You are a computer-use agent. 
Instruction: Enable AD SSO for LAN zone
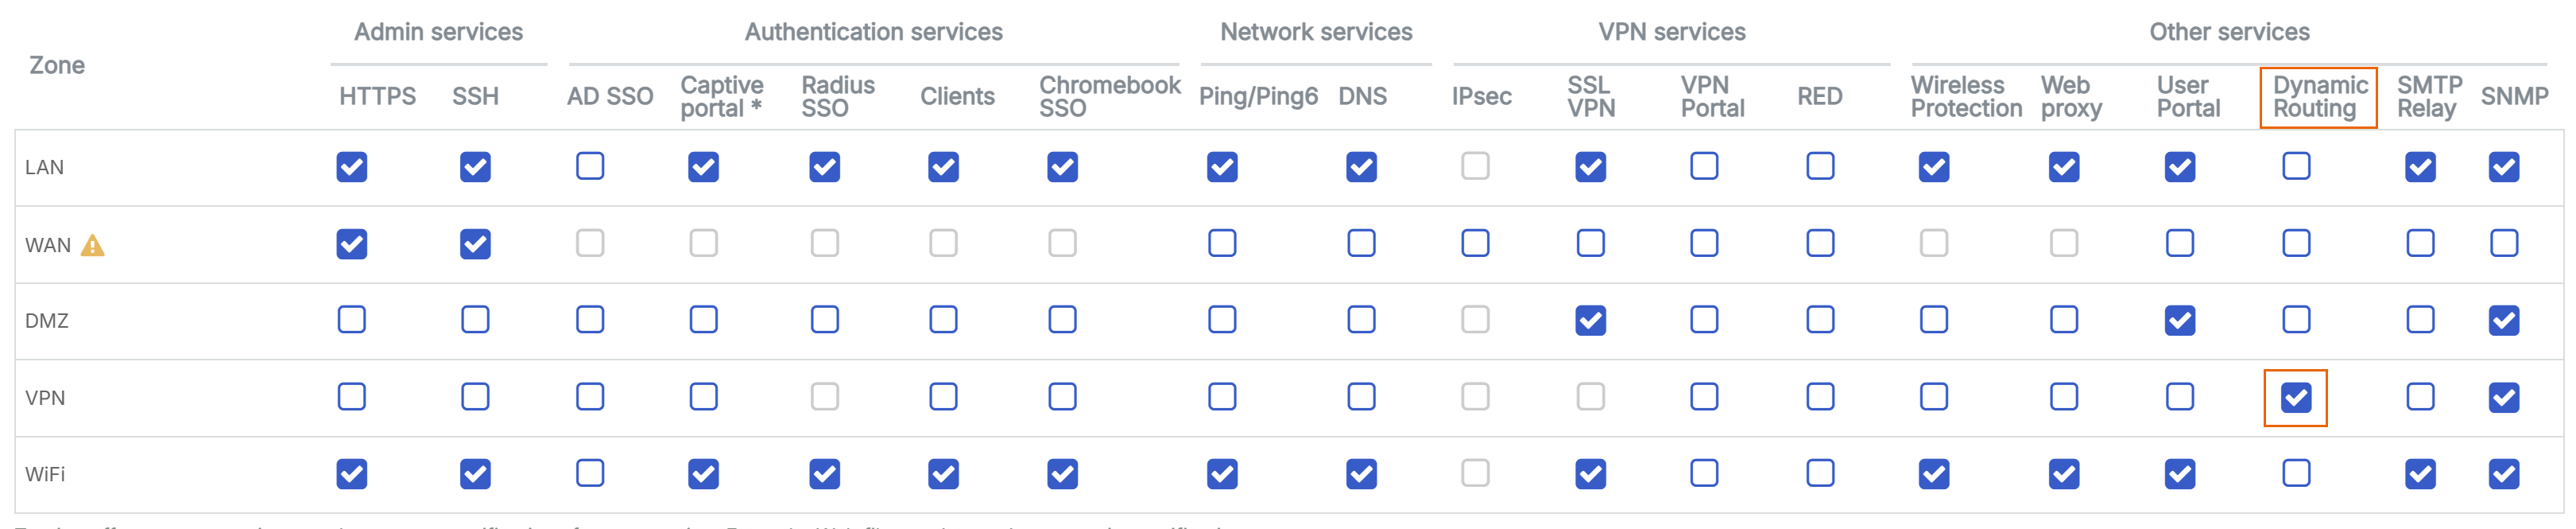[590, 166]
